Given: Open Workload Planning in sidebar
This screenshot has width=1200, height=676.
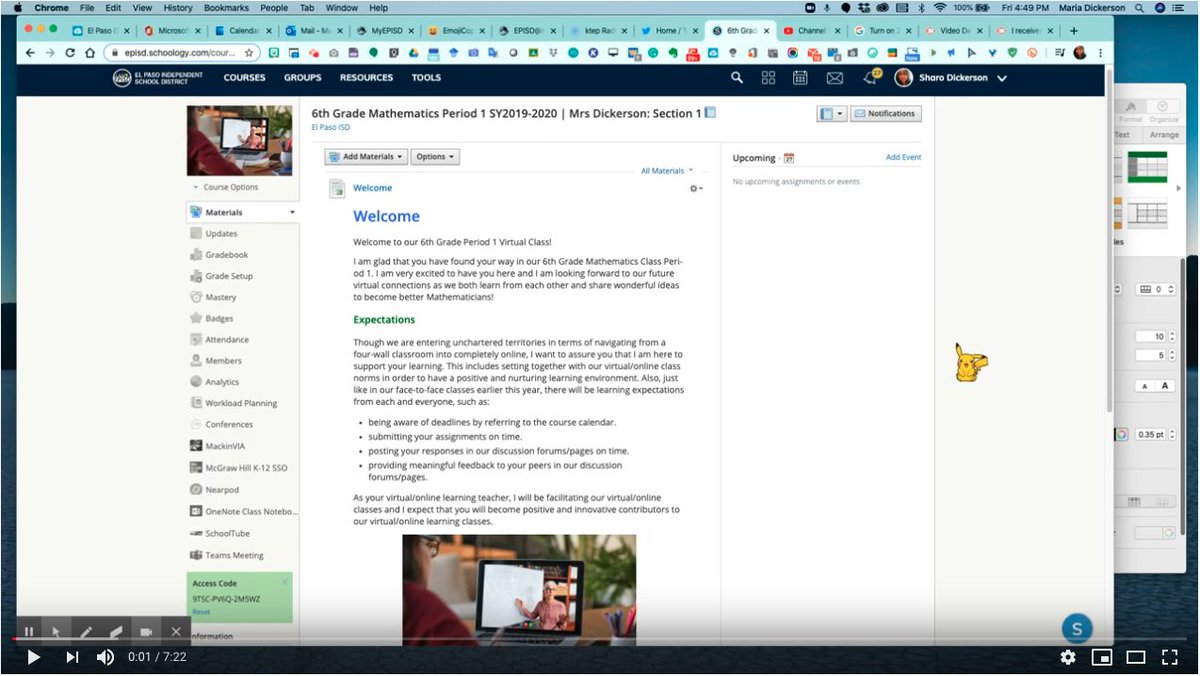Looking at the screenshot, I should tap(243, 403).
